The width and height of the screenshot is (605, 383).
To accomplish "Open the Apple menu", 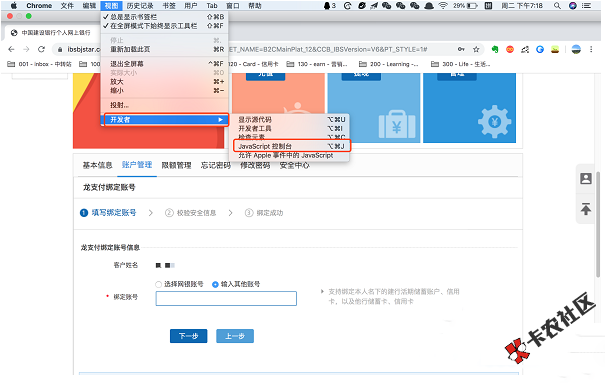I will point(14,5).
